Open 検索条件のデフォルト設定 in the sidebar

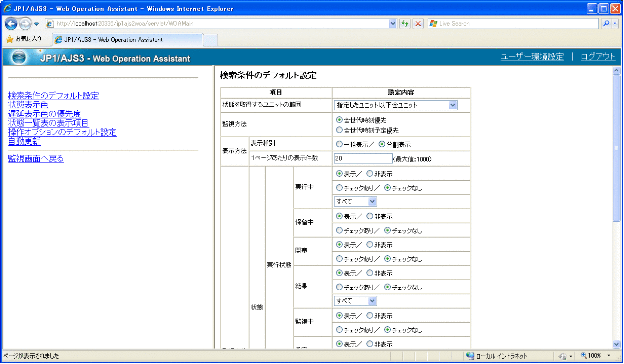[x=53, y=95]
